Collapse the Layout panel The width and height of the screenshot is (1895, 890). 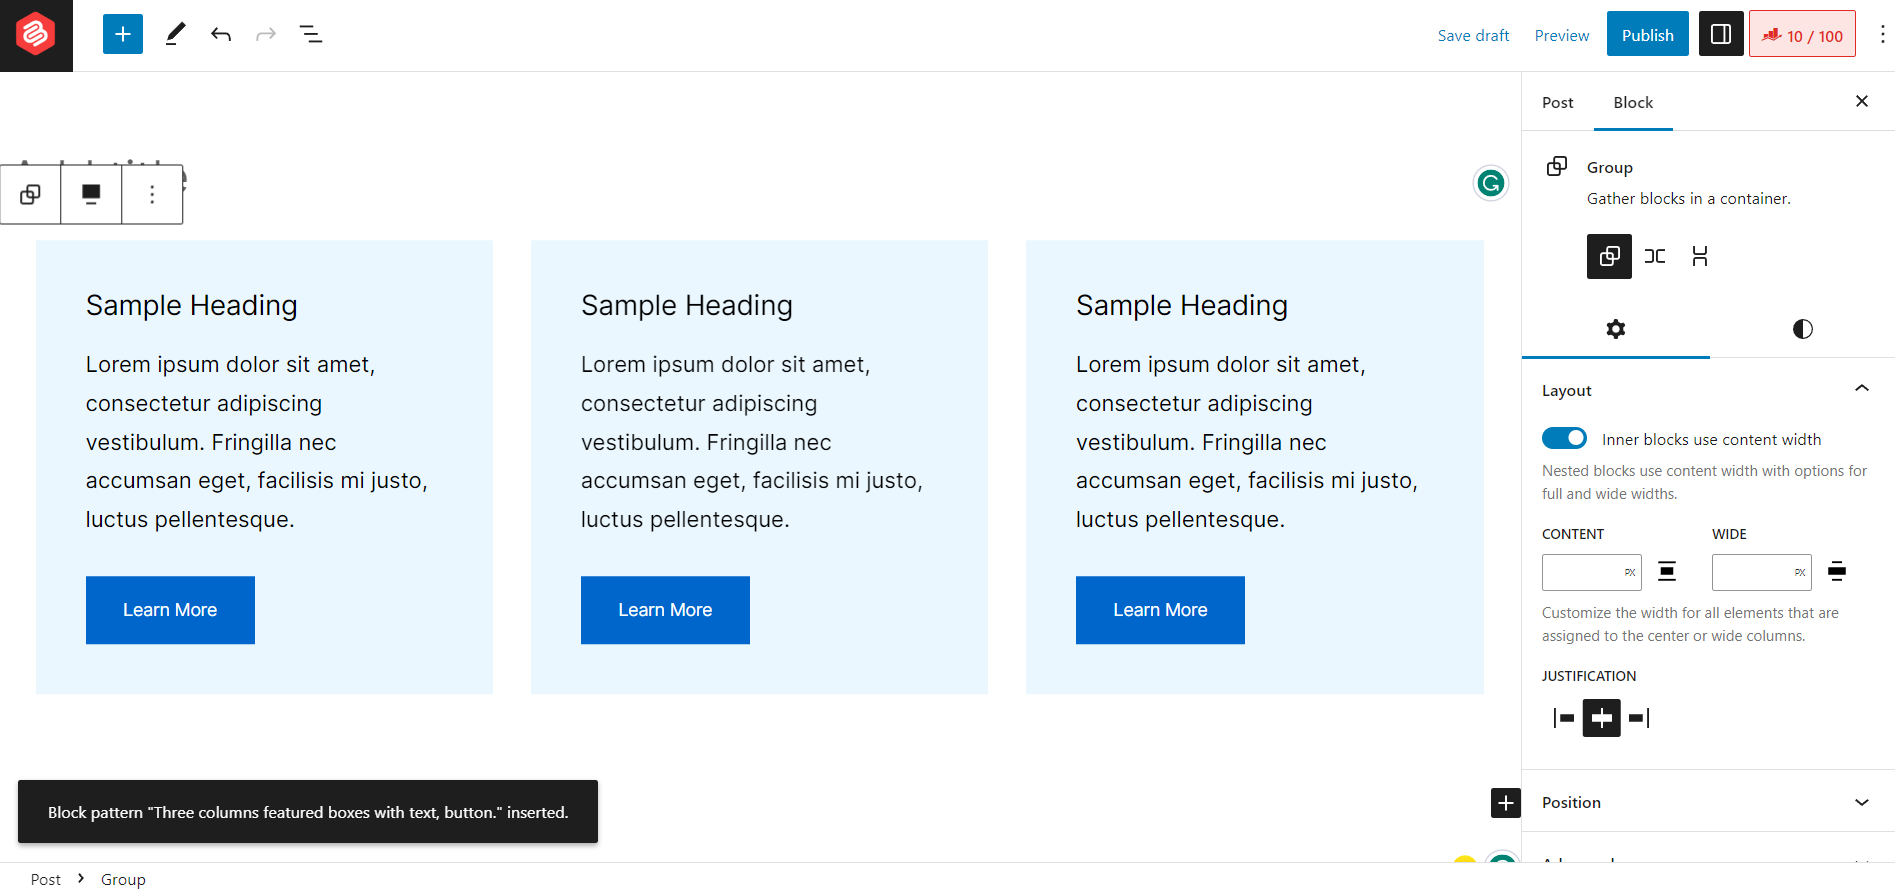(x=1861, y=390)
